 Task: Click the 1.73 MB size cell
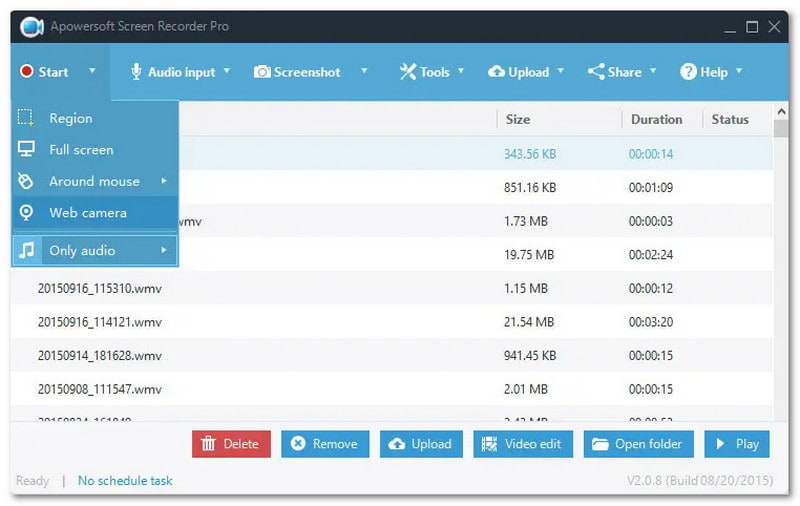pos(526,221)
